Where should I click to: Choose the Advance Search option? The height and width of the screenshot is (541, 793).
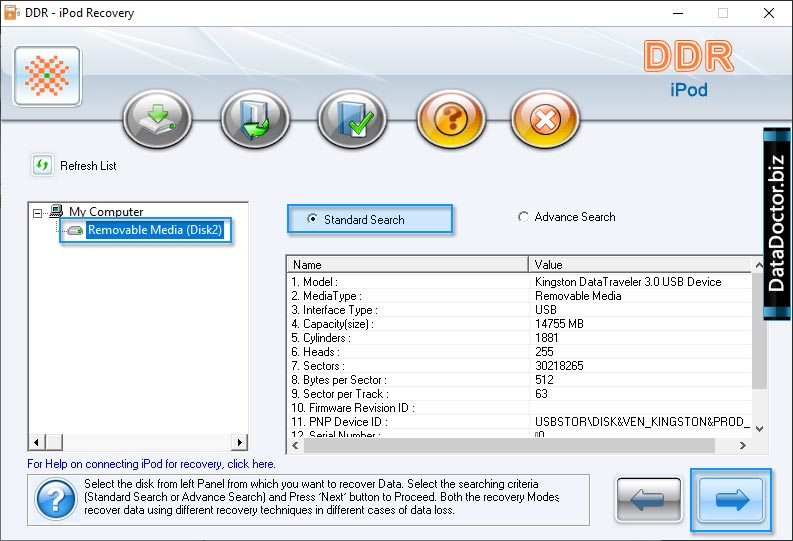pos(567,217)
